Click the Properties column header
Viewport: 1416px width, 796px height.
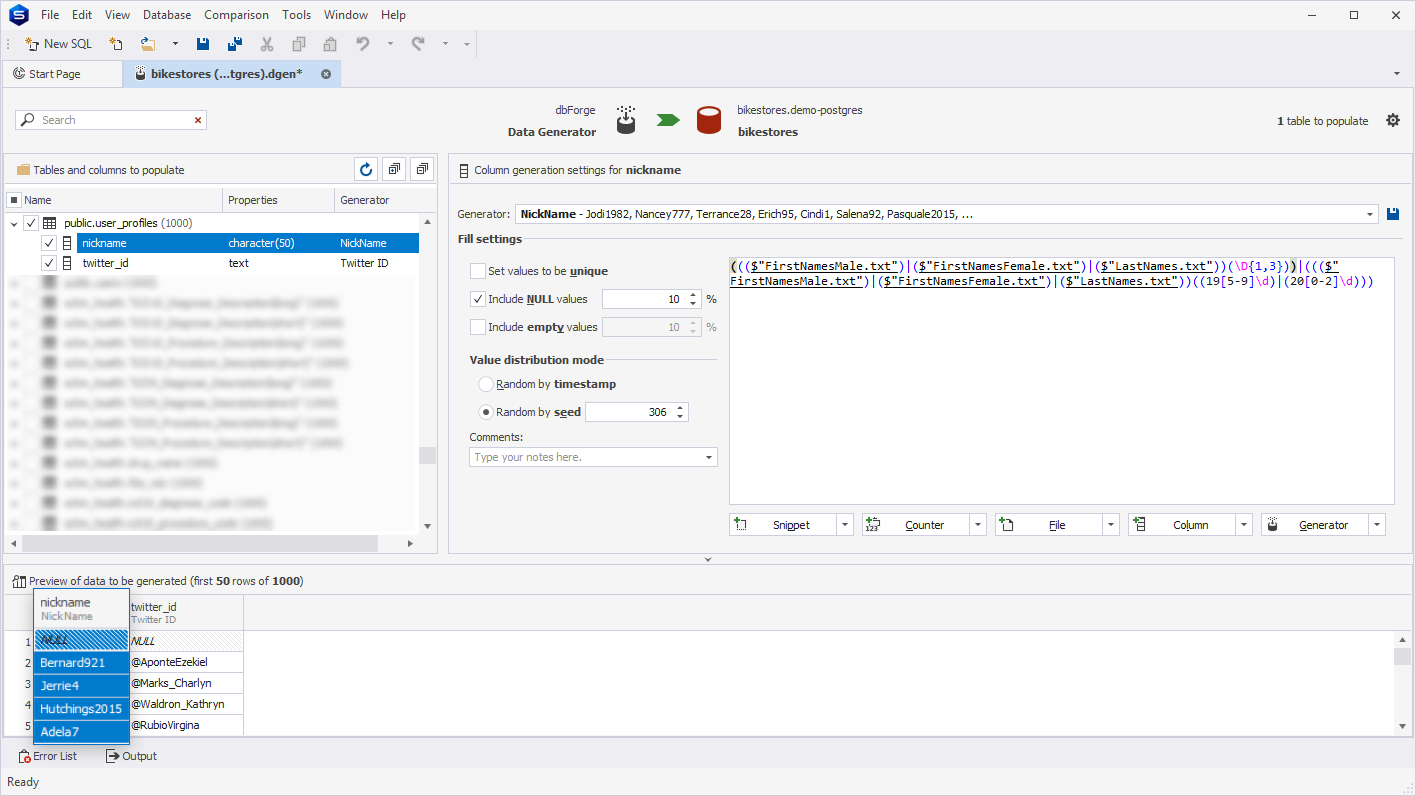point(278,200)
